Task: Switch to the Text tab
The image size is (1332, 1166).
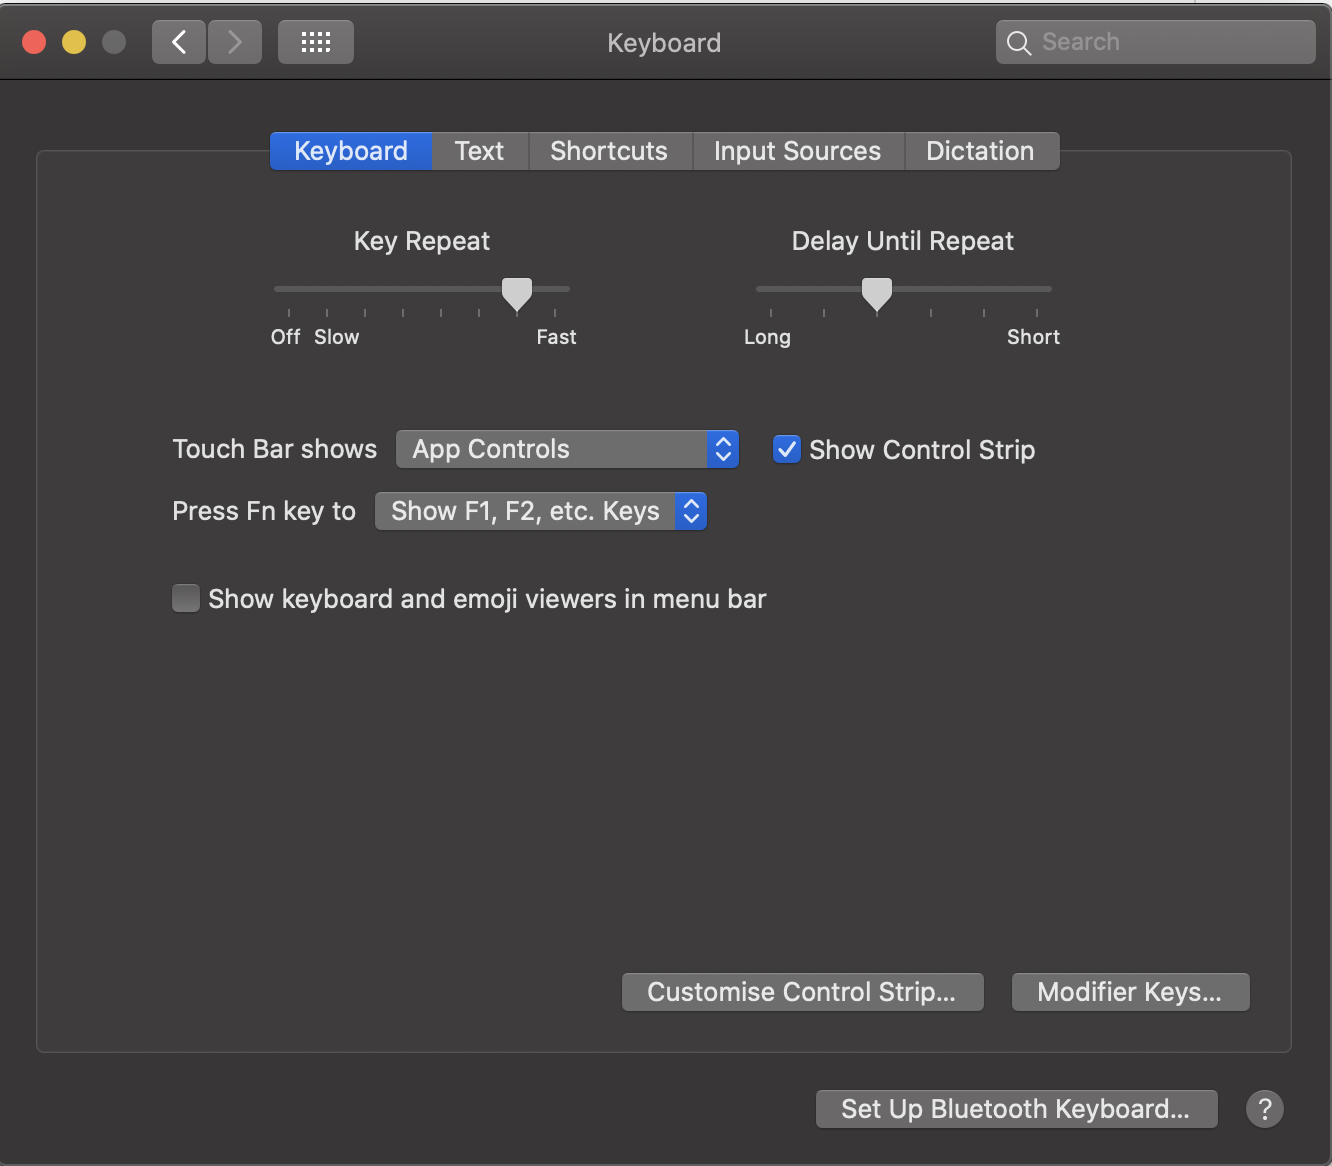Action: 479,151
